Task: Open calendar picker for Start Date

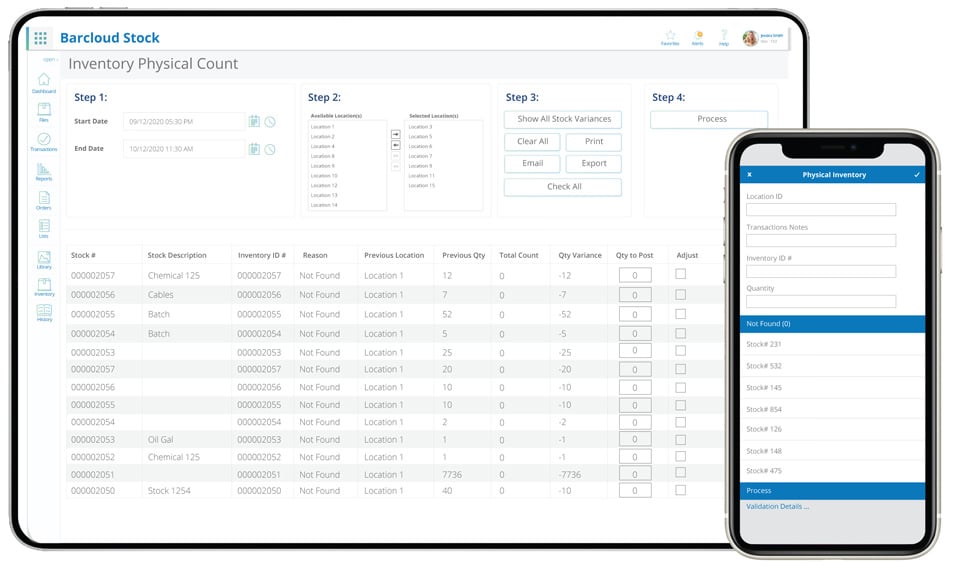Action: 254,121
